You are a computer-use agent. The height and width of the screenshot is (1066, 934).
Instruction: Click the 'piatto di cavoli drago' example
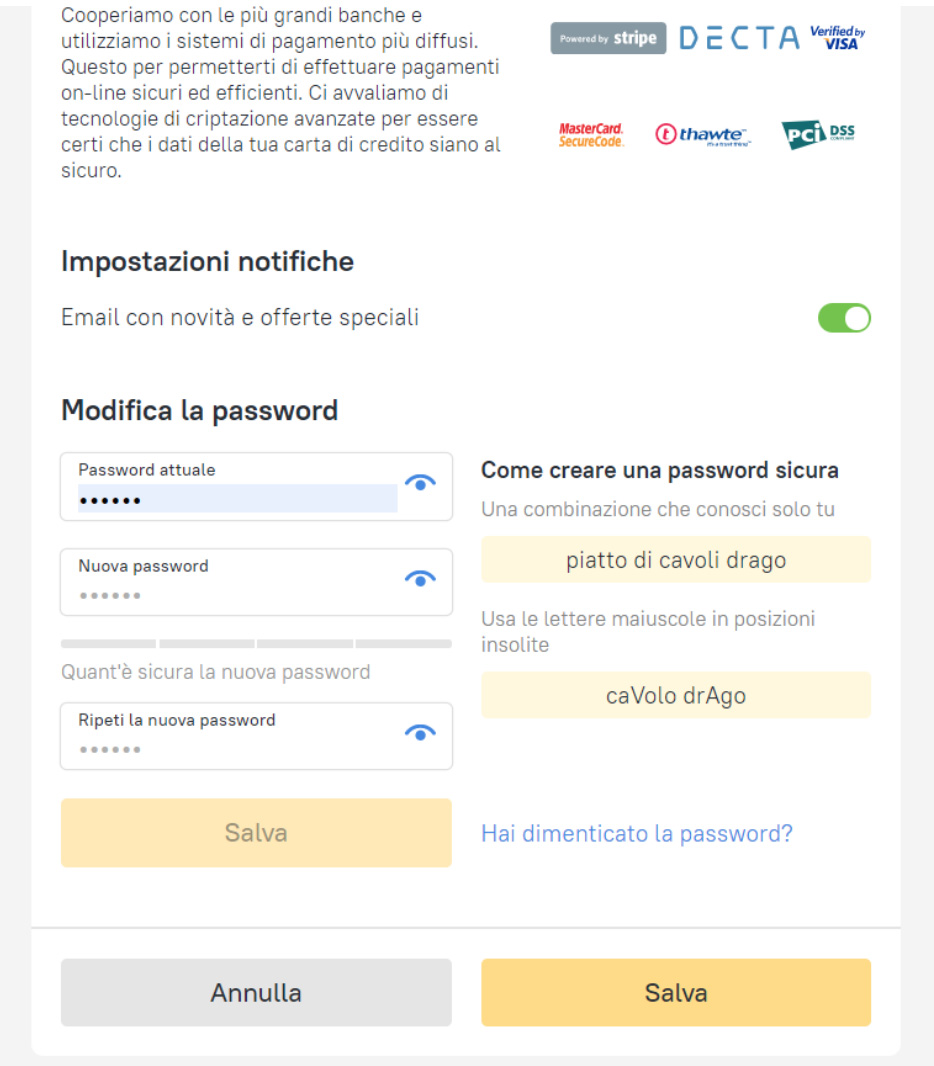[676, 560]
